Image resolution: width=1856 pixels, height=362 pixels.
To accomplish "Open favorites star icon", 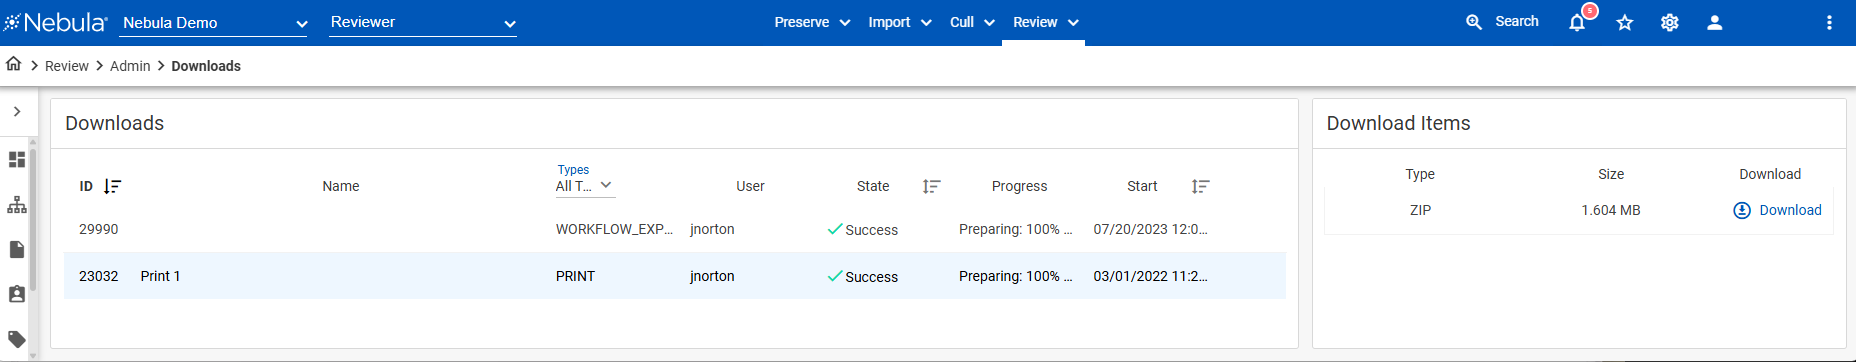I will pos(1625,22).
